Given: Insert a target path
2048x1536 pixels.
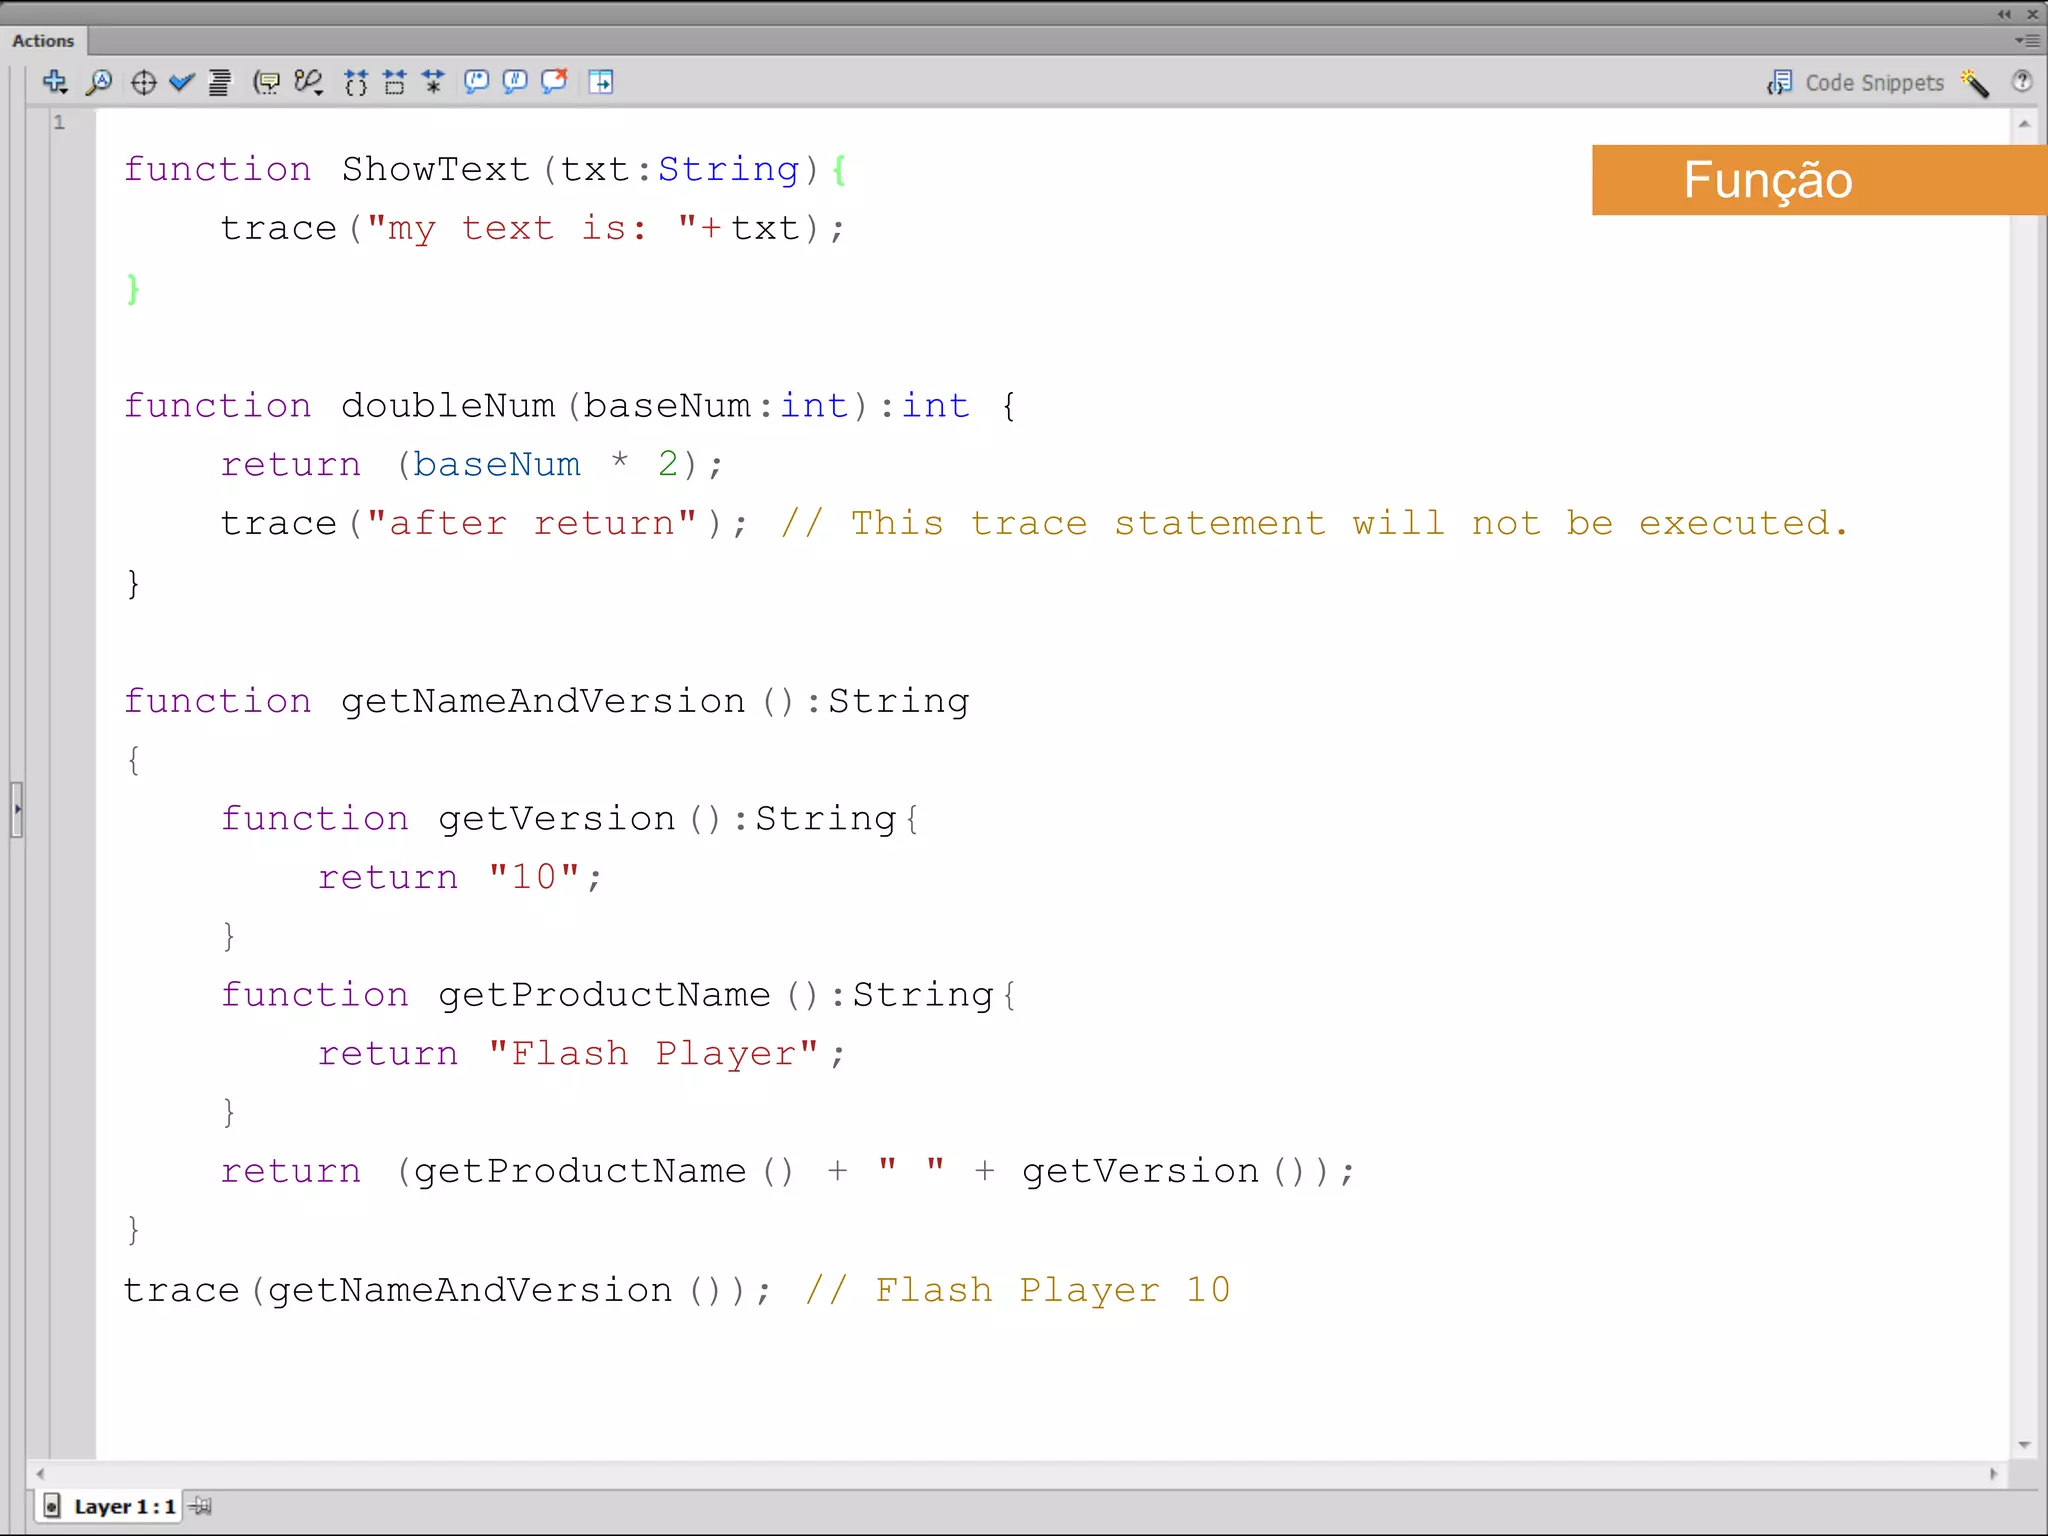Looking at the screenshot, I should 143,82.
